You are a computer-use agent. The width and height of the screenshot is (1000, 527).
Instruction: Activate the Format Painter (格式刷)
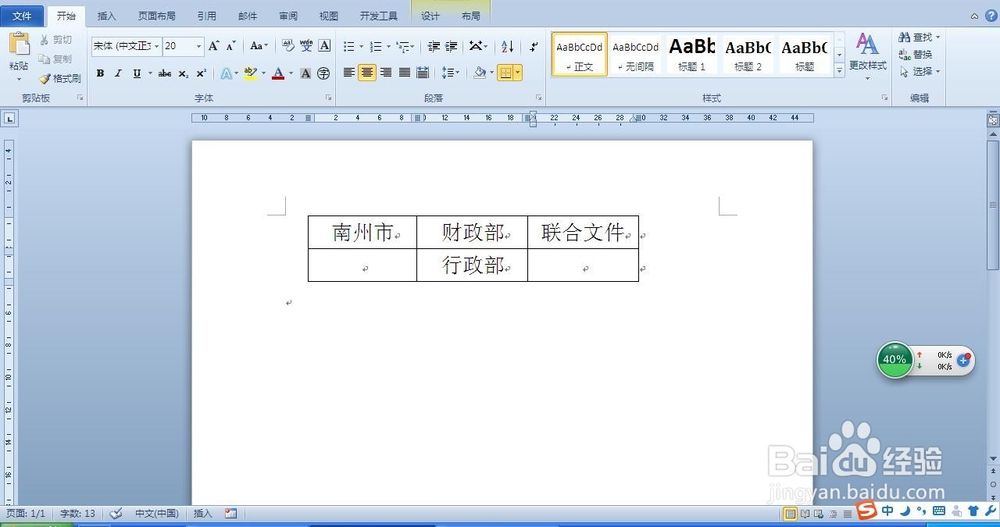click(60, 78)
